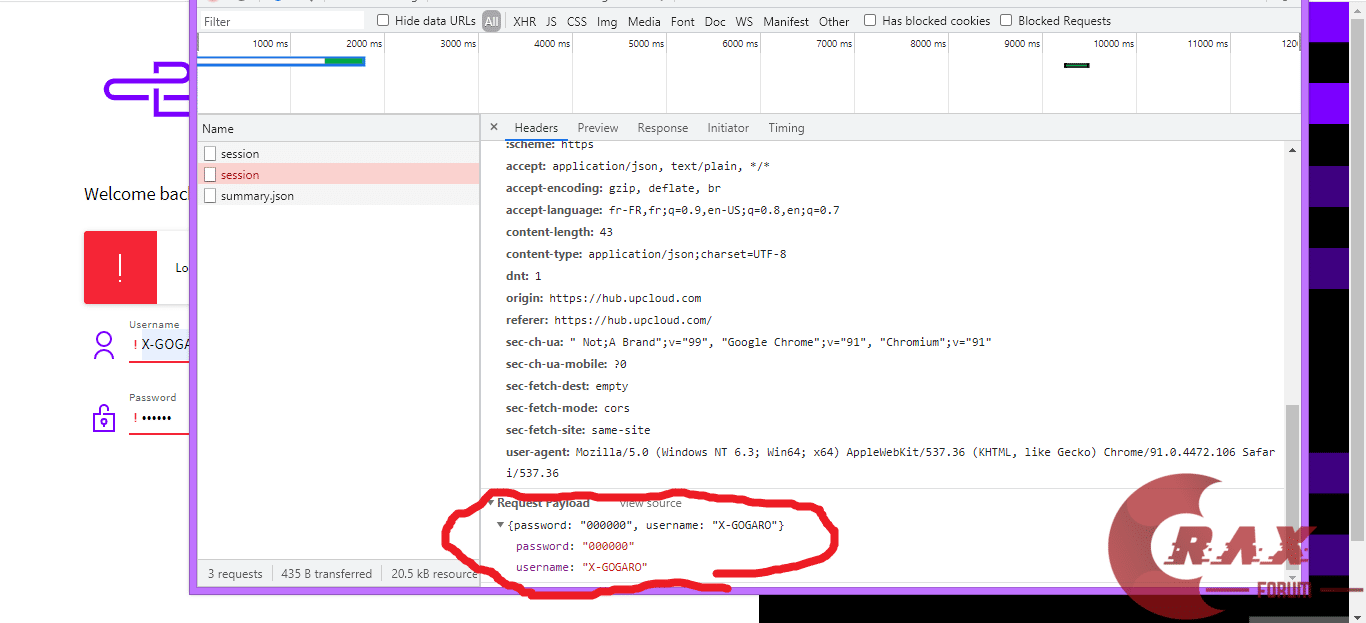Open the Response tab

click(x=662, y=128)
